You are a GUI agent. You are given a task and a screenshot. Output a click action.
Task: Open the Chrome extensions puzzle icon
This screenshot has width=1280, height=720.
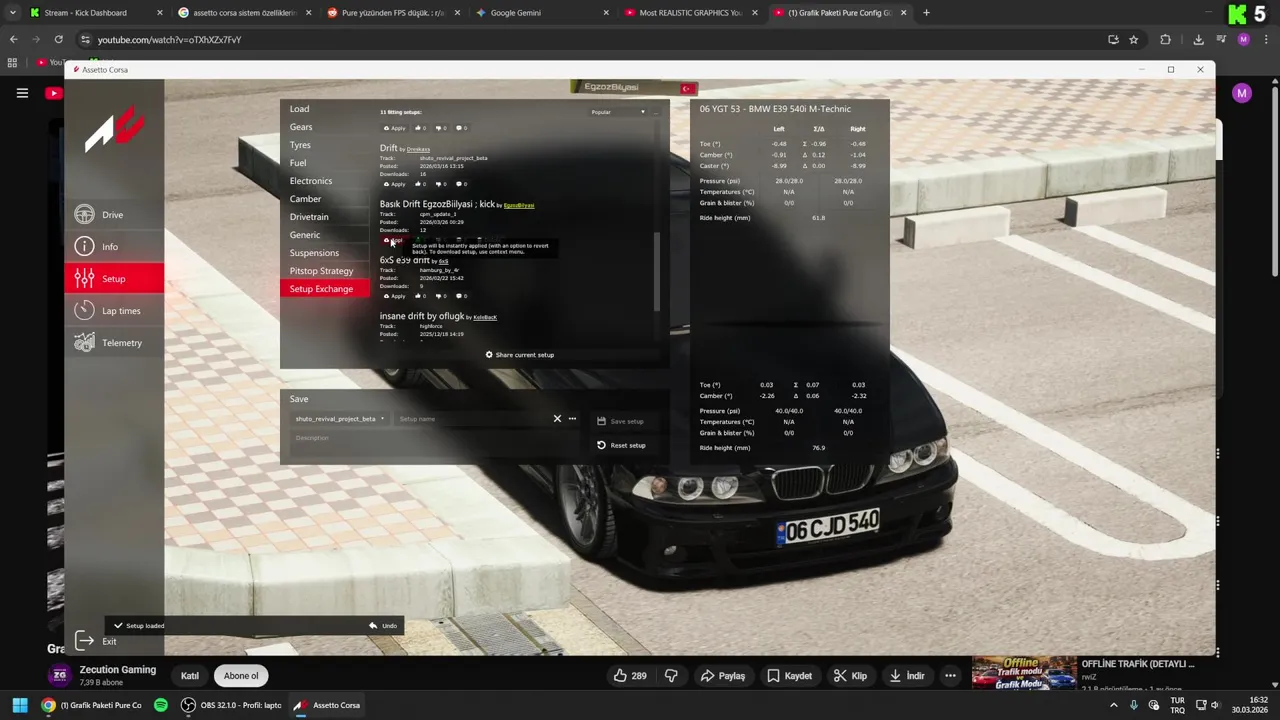tap(1165, 39)
